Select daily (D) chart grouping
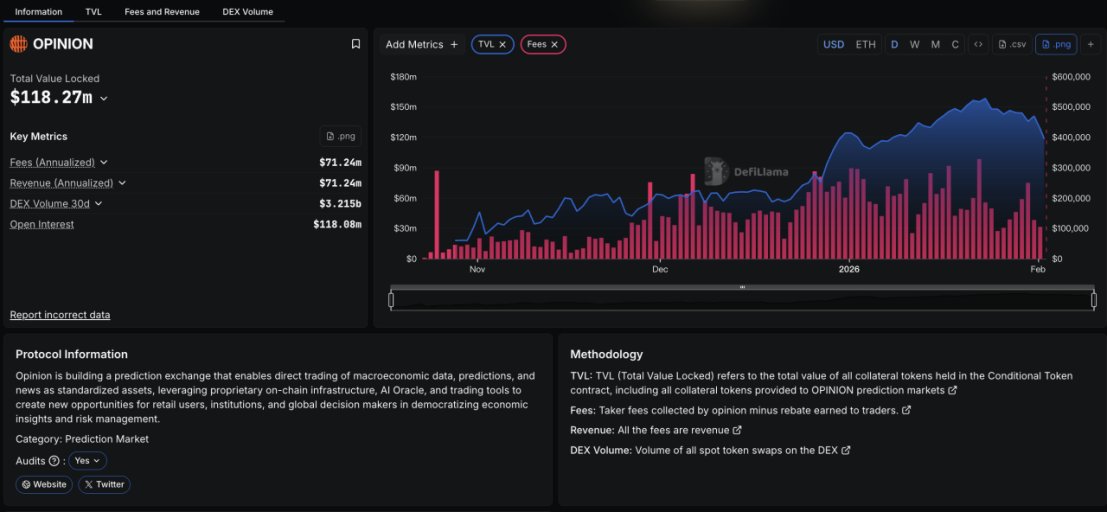 tap(895, 44)
